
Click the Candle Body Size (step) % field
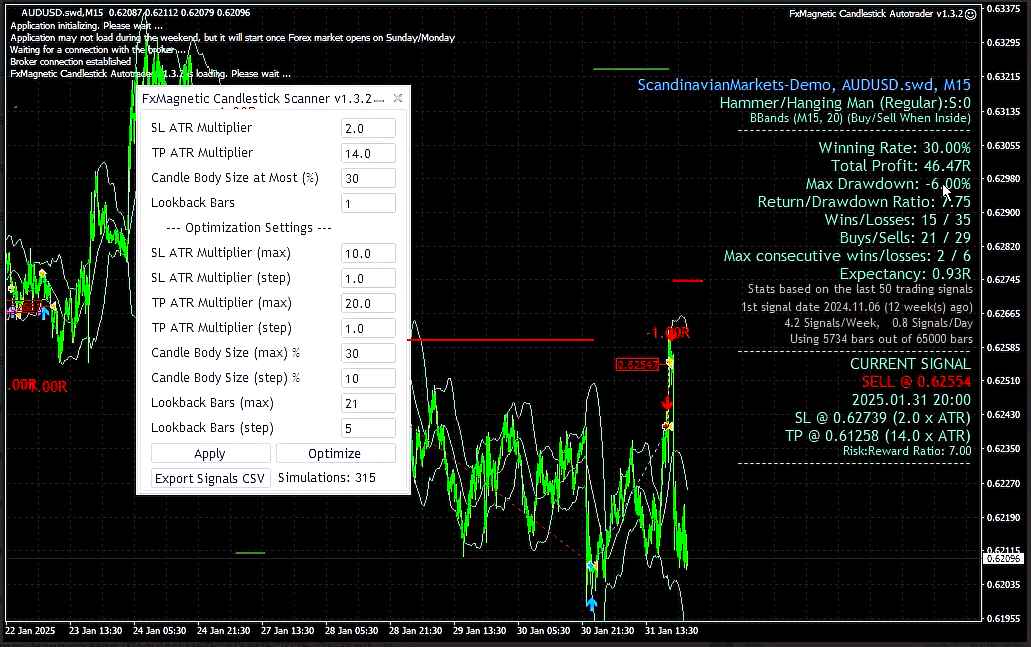(x=368, y=378)
